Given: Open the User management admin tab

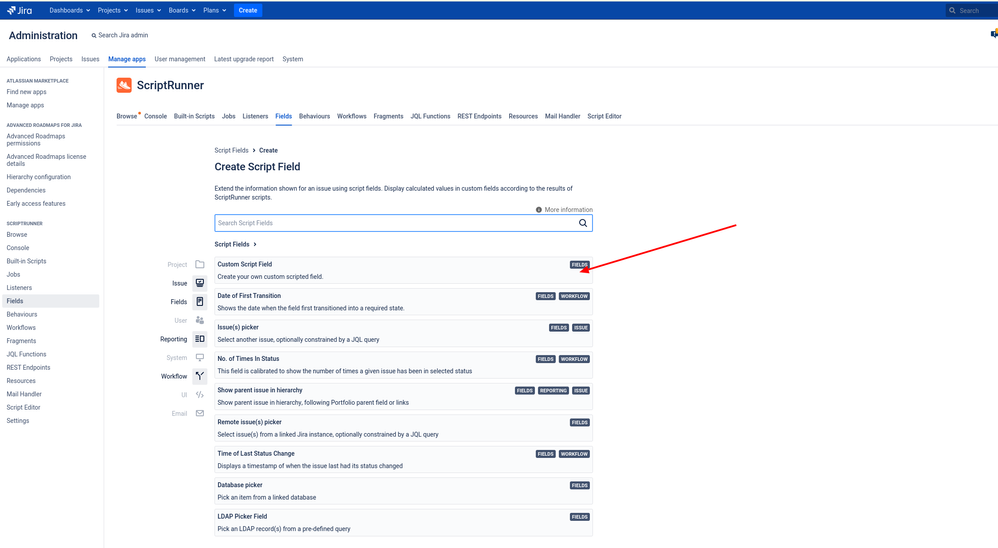Looking at the screenshot, I should tap(180, 59).
